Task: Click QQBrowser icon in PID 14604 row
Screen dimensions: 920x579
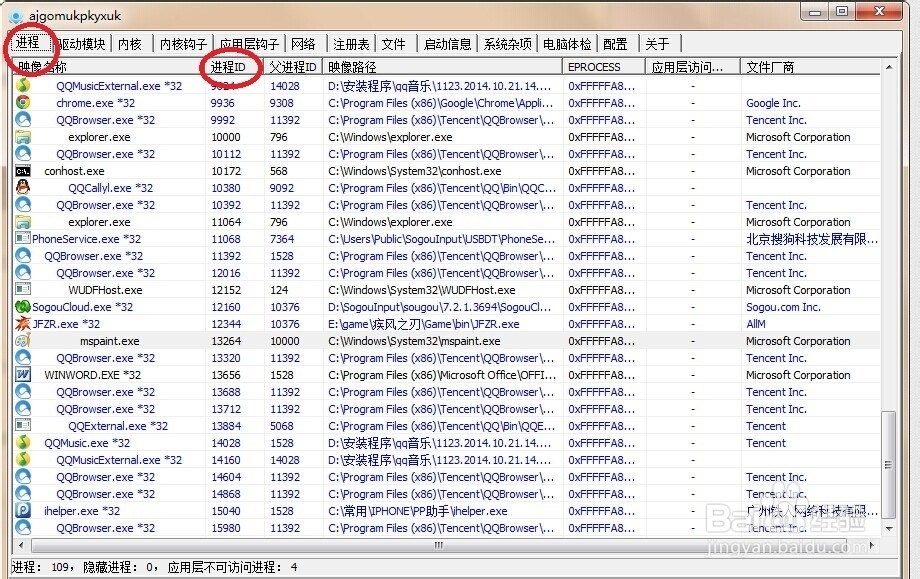Action: [x=23, y=477]
